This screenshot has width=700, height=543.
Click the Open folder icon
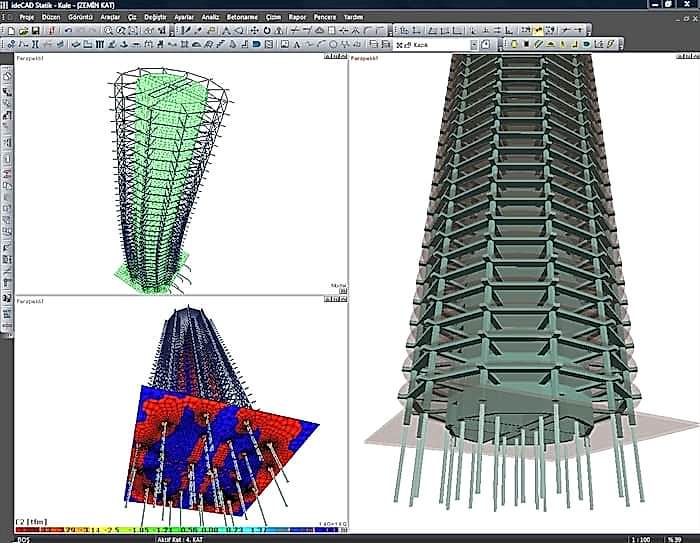(21, 32)
